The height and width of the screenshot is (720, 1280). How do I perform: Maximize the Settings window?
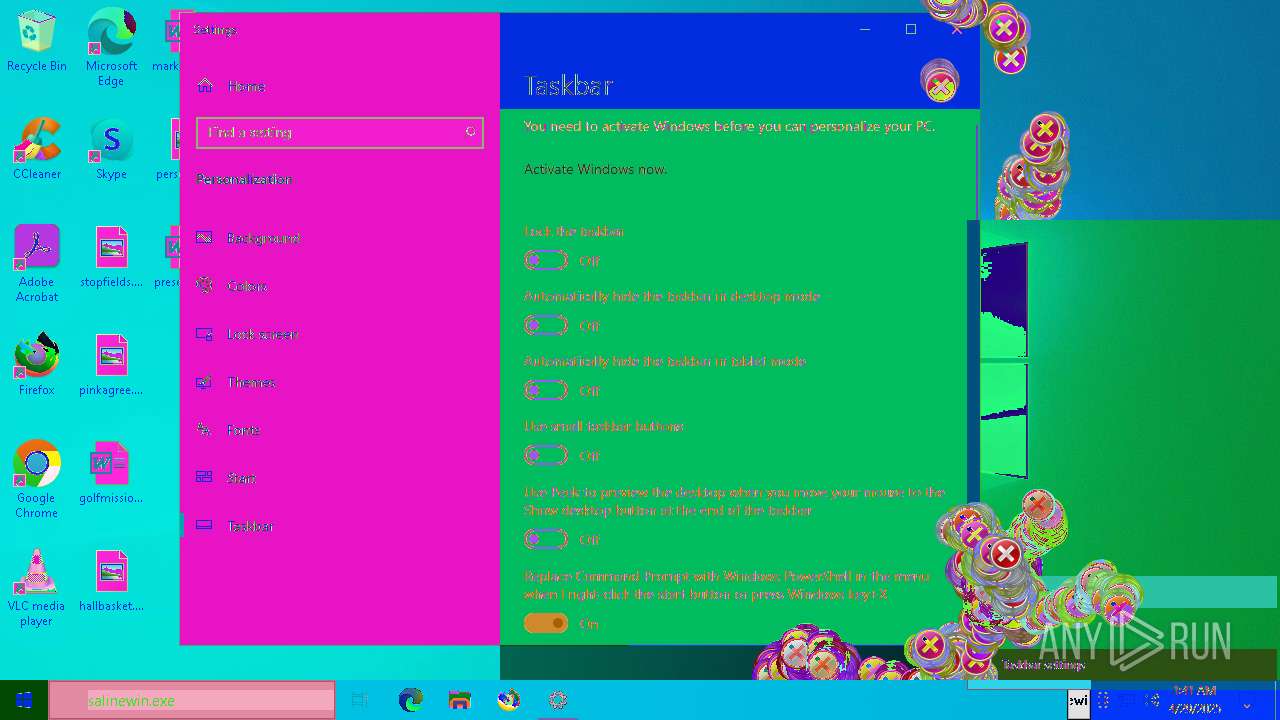click(910, 29)
